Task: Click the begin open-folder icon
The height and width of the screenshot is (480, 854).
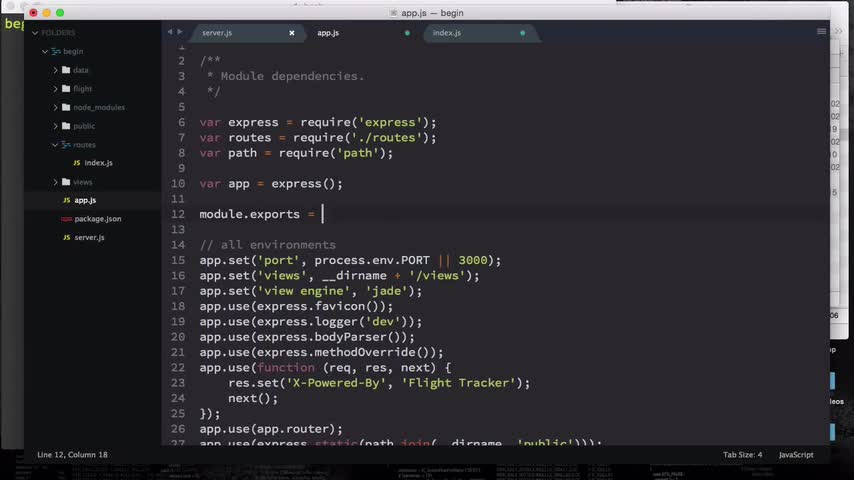Action: pos(56,51)
